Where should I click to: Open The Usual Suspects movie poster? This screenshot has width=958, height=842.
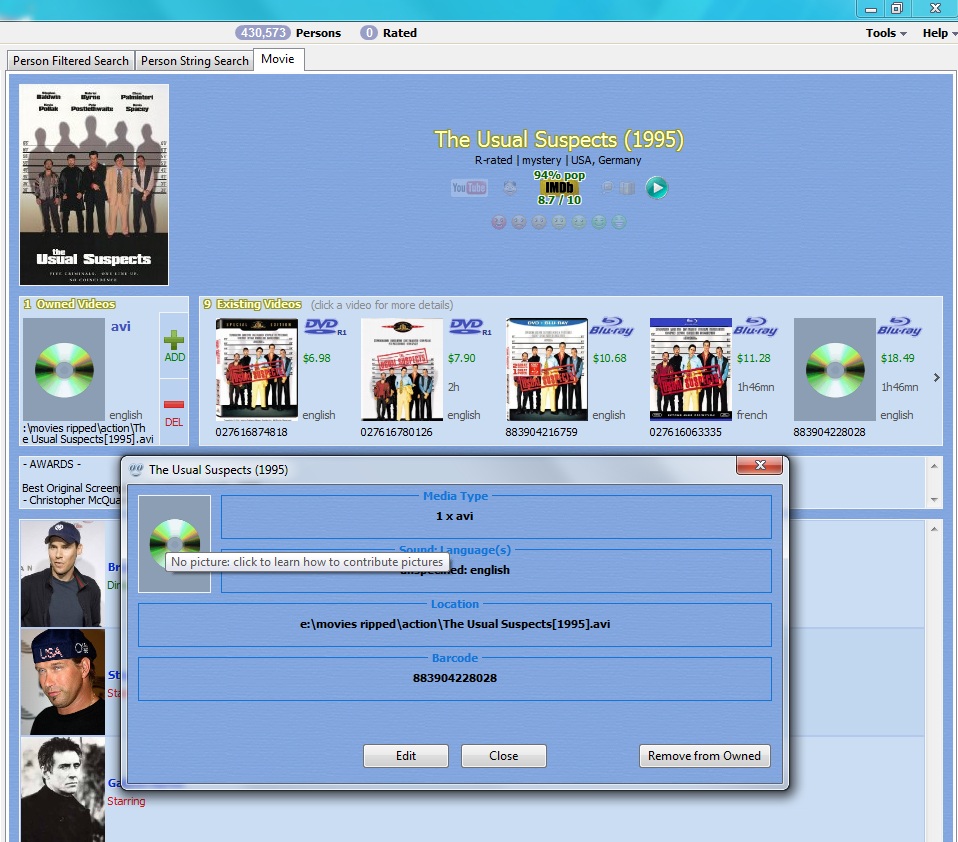click(94, 185)
